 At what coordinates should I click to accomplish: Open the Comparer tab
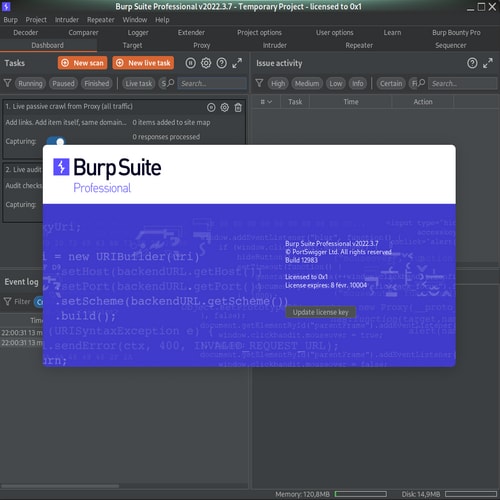click(x=83, y=32)
